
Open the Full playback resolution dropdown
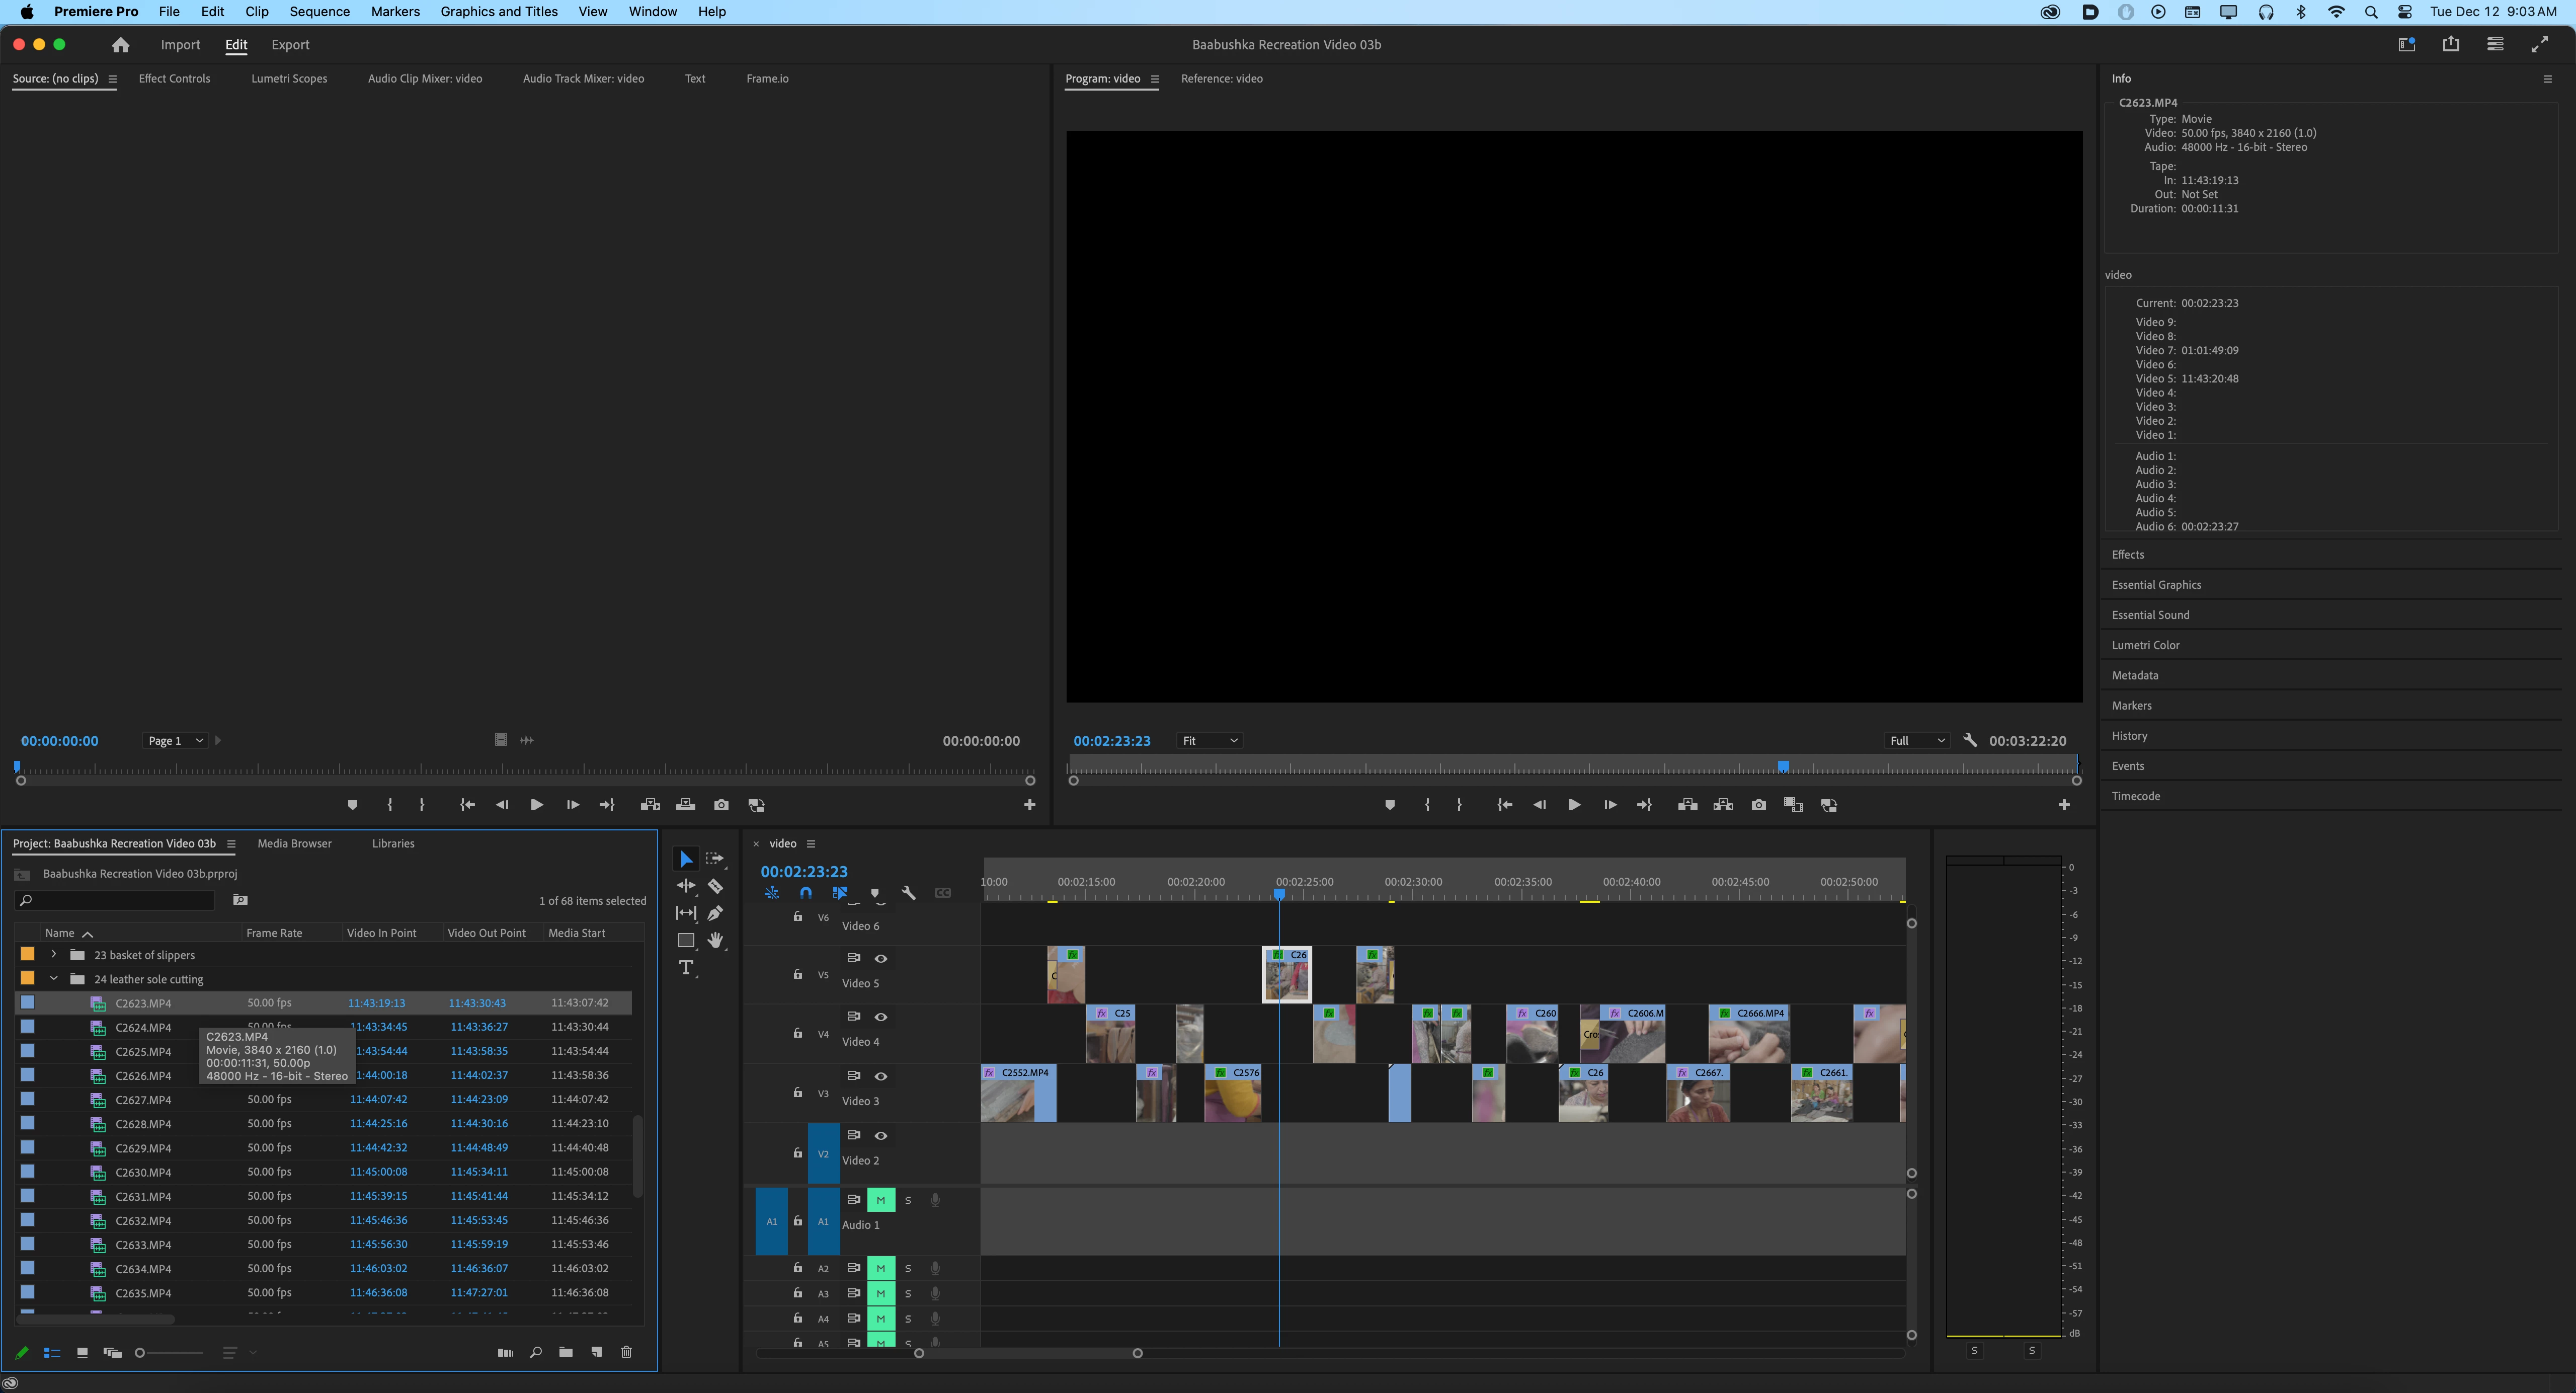(1917, 741)
